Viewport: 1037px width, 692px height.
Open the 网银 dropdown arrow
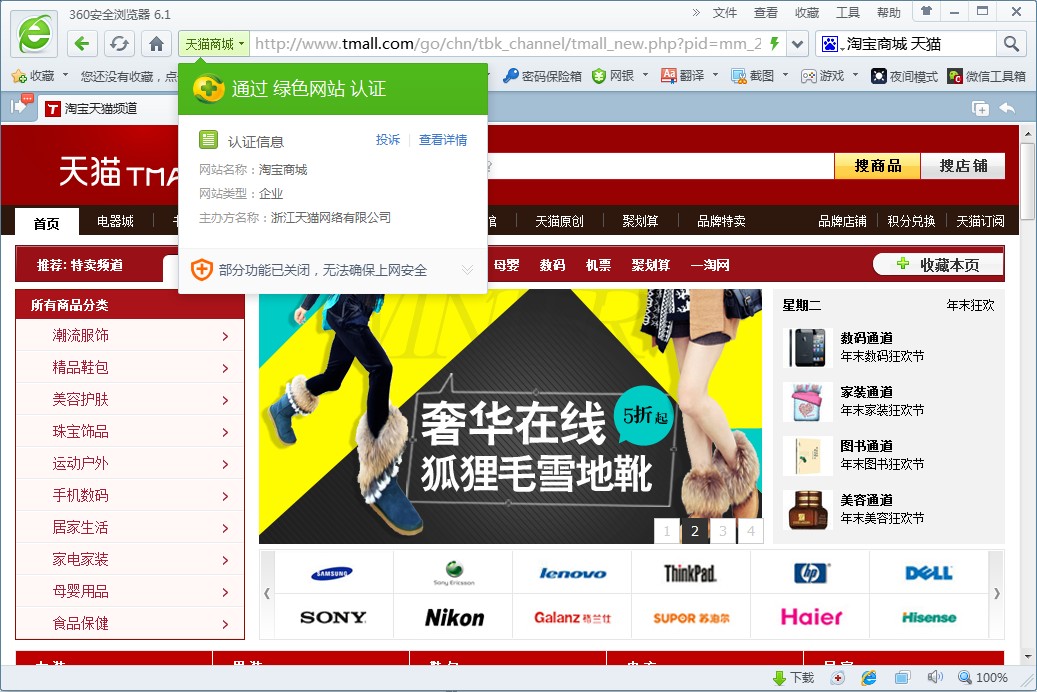(645, 75)
